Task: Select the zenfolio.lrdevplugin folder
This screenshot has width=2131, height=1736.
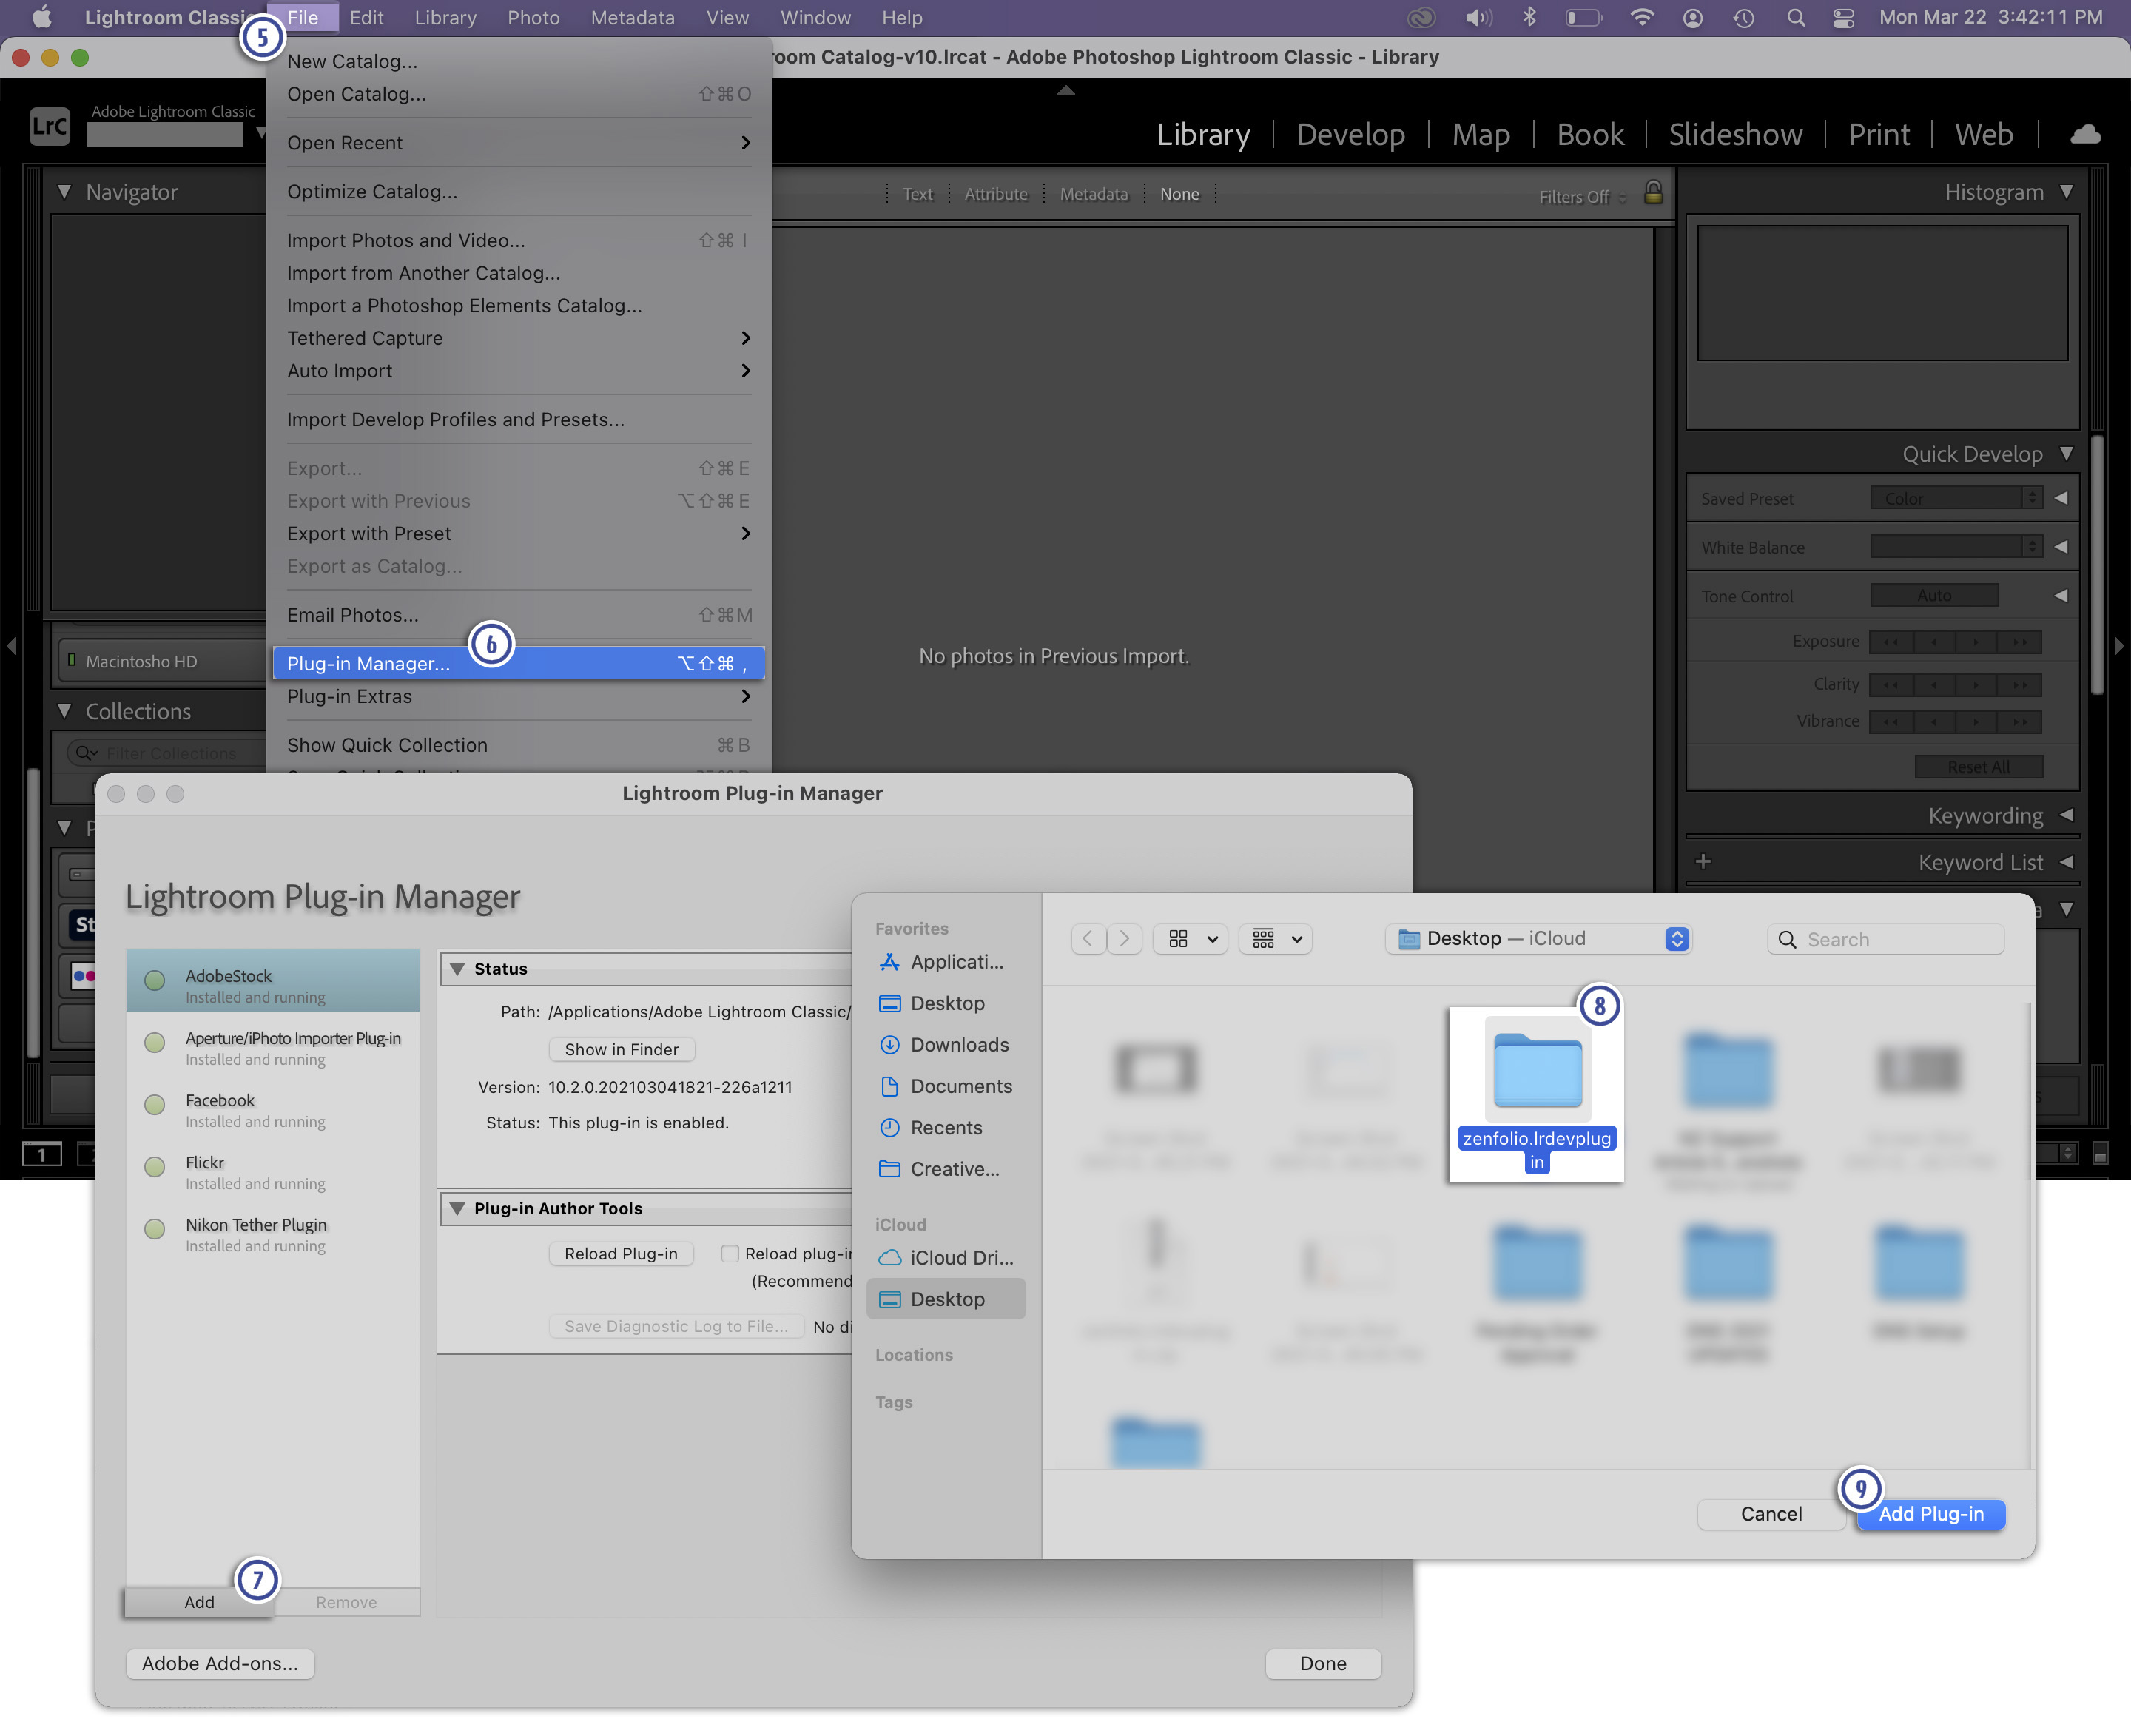Action: coord(1536,1095)
